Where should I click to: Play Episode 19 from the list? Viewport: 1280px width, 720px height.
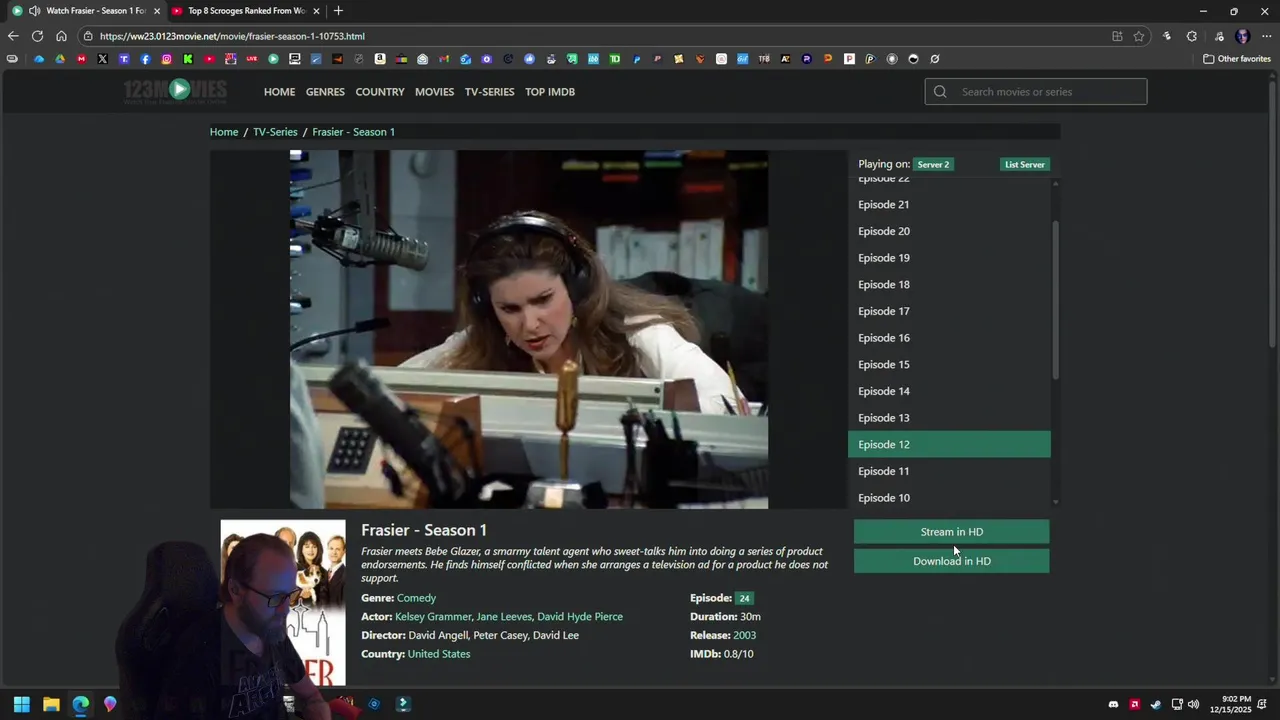[x=949, y=258]
